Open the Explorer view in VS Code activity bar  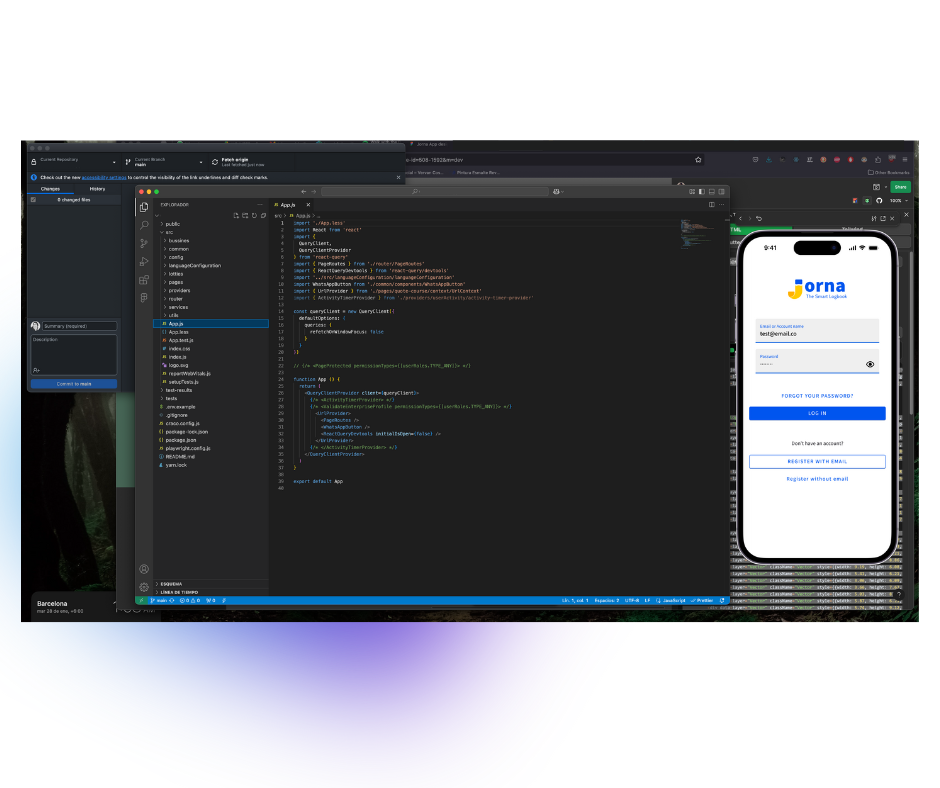point(144,207)
